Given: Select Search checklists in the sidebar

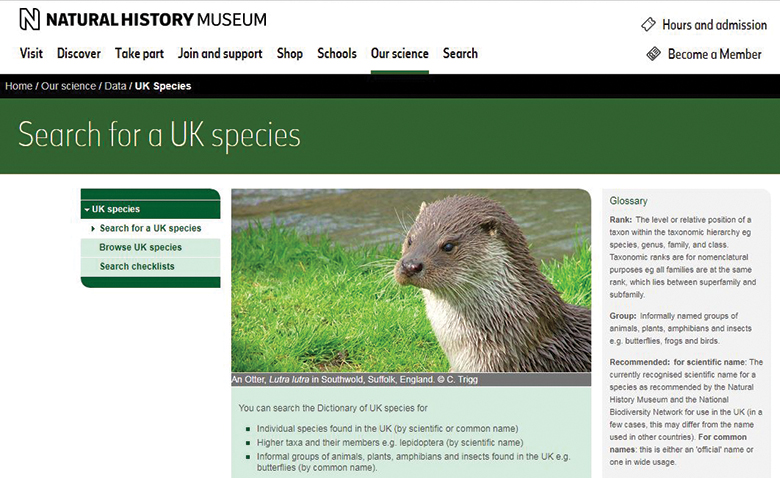Looking at the screenshot, I should point(137,266).
